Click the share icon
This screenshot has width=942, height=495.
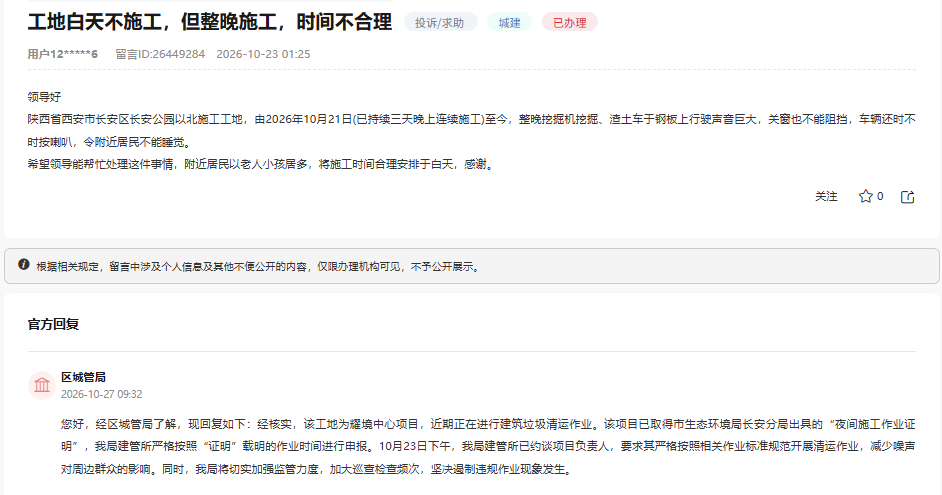(x=907, y=196)
